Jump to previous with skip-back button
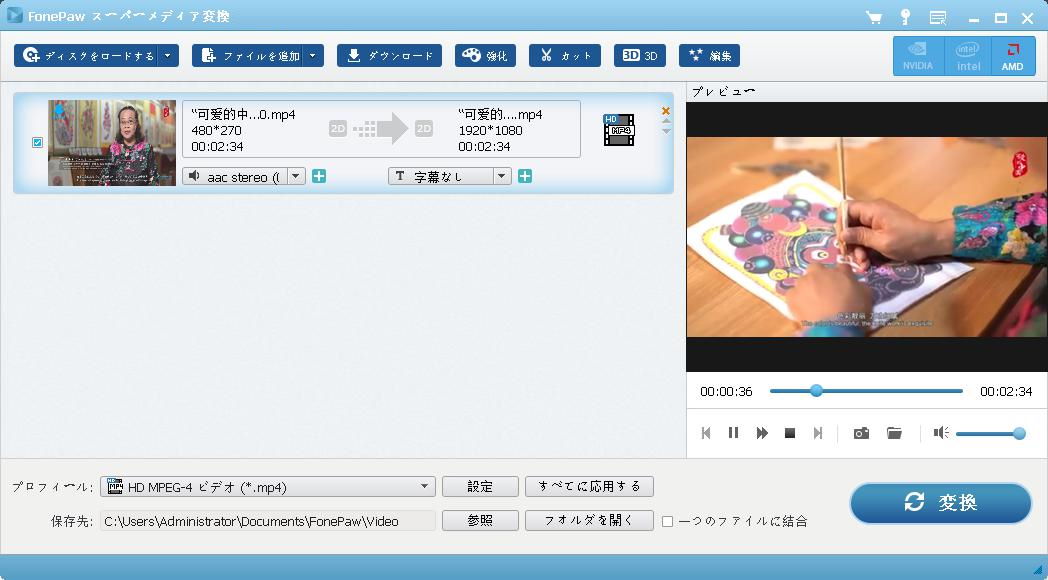The width and height of the screenshot is (1048, 580). (706, 433)
